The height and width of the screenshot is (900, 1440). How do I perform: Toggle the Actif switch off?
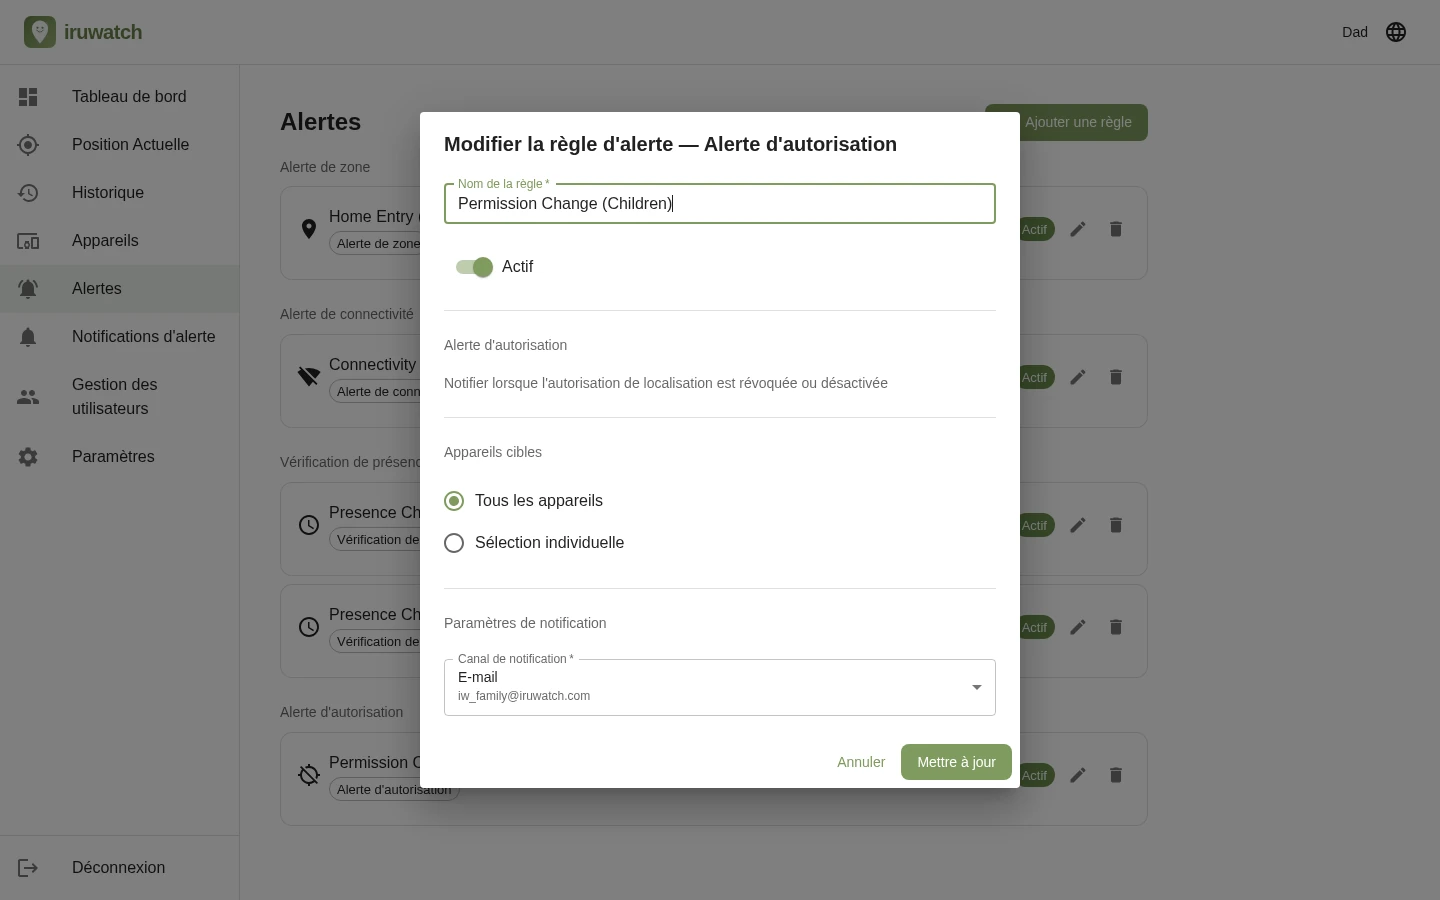pyautogui.click(x=474, y=267)
